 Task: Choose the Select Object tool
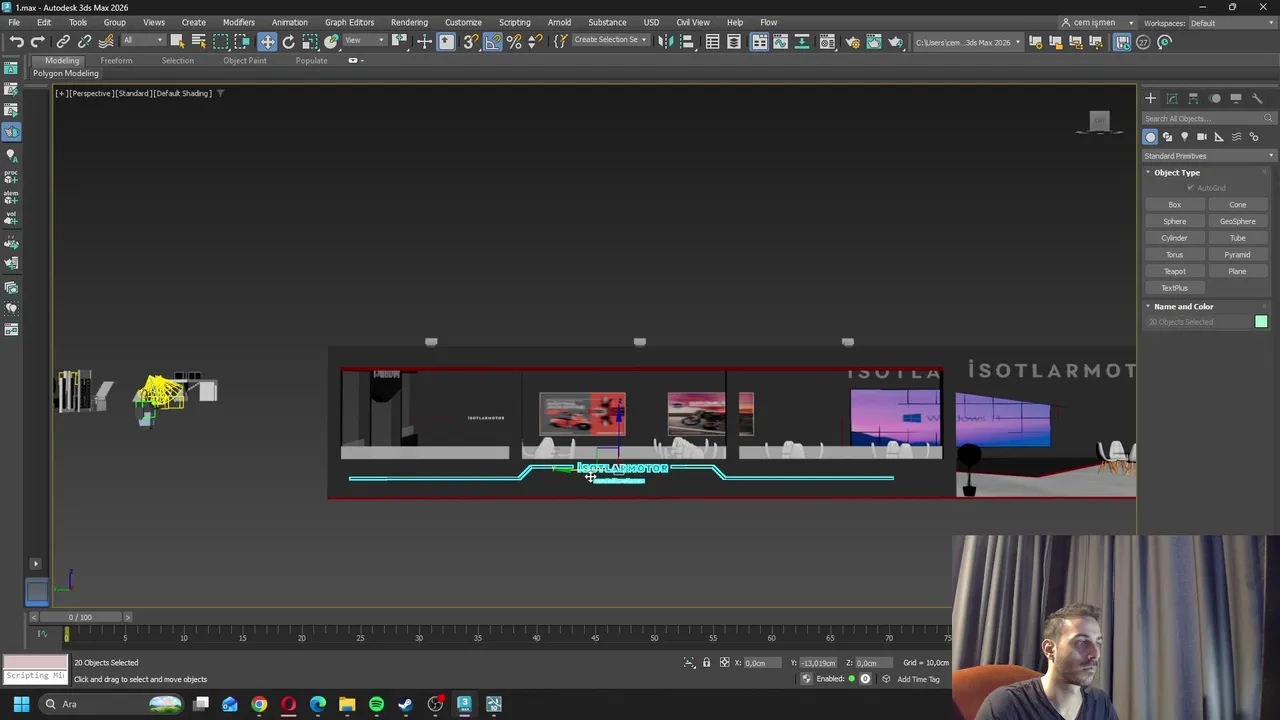pos(177,41)
